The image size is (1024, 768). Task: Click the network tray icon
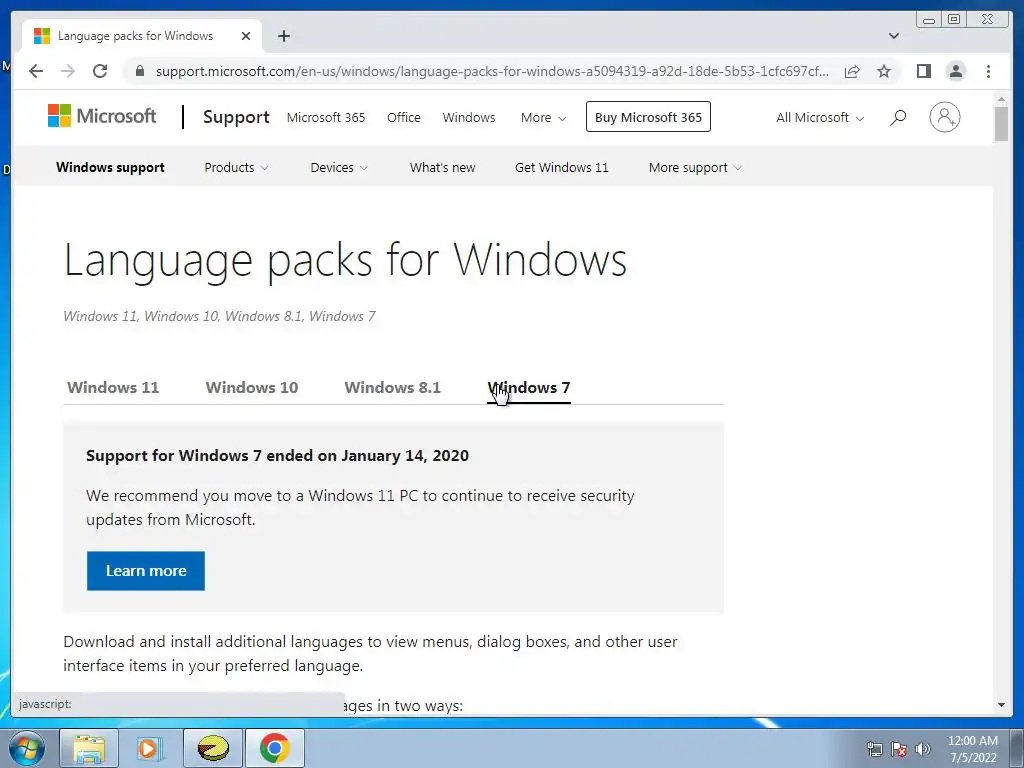pyautogui.click(x=874, y=749)
